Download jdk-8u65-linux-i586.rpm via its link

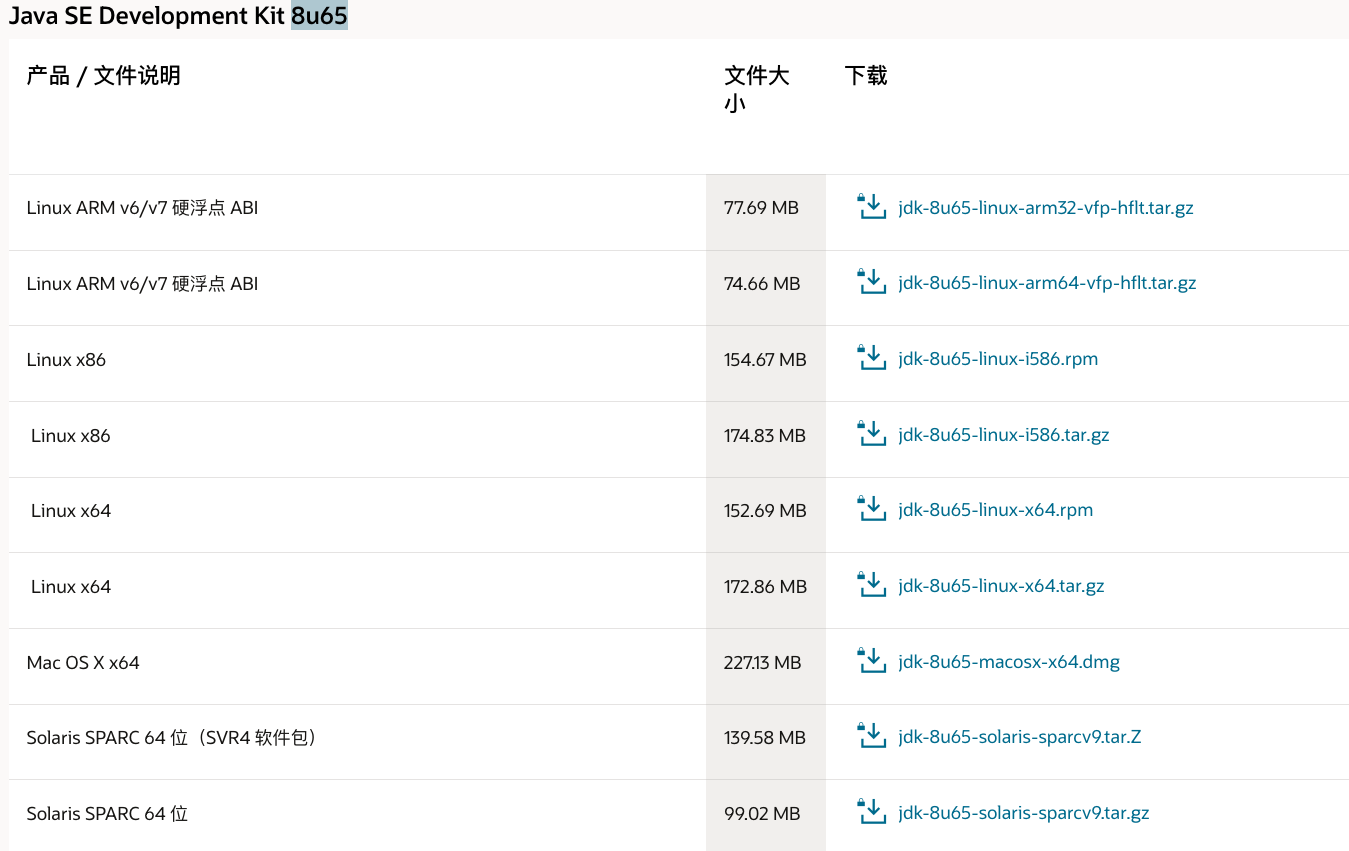click(x=998, y=359)
